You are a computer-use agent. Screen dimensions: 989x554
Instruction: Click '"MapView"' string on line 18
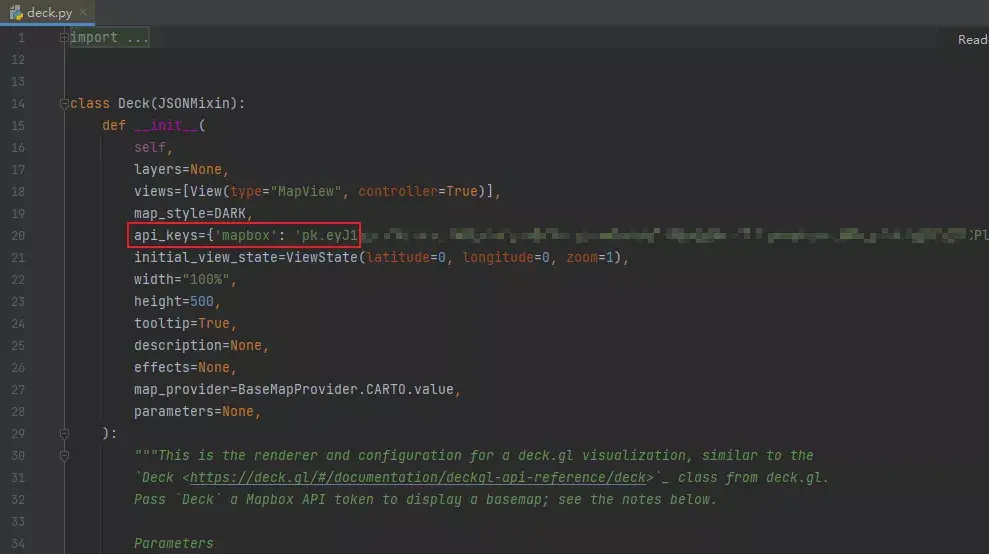click(306, 191)
